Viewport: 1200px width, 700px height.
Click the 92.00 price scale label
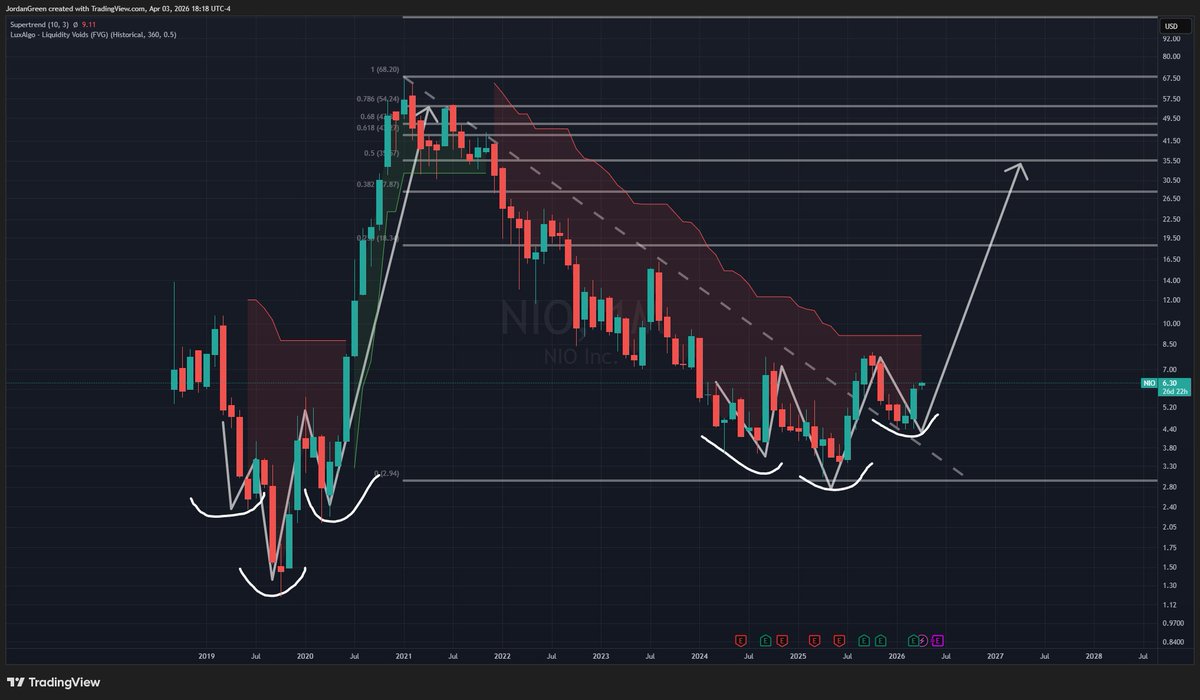pyautogui.click(x=1172, y=38)
